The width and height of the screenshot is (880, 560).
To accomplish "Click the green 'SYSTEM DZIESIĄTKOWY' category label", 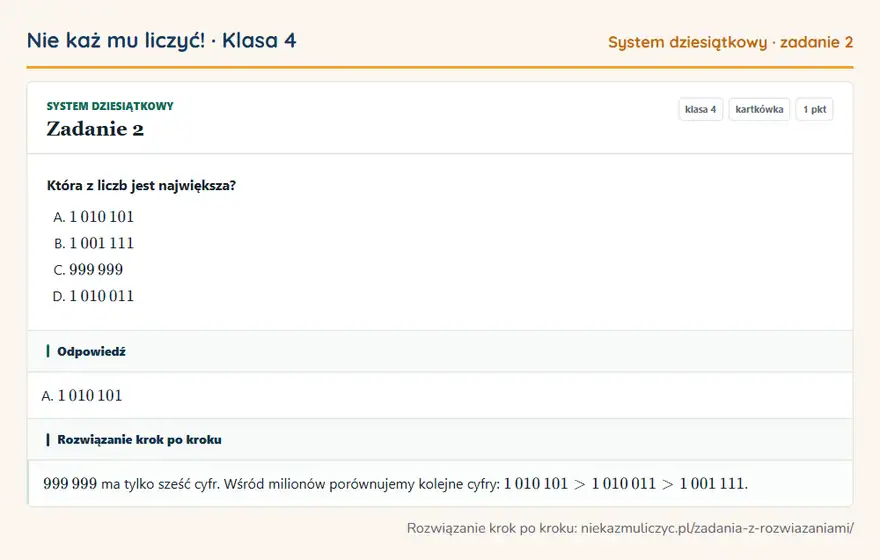I will [110, 106].
